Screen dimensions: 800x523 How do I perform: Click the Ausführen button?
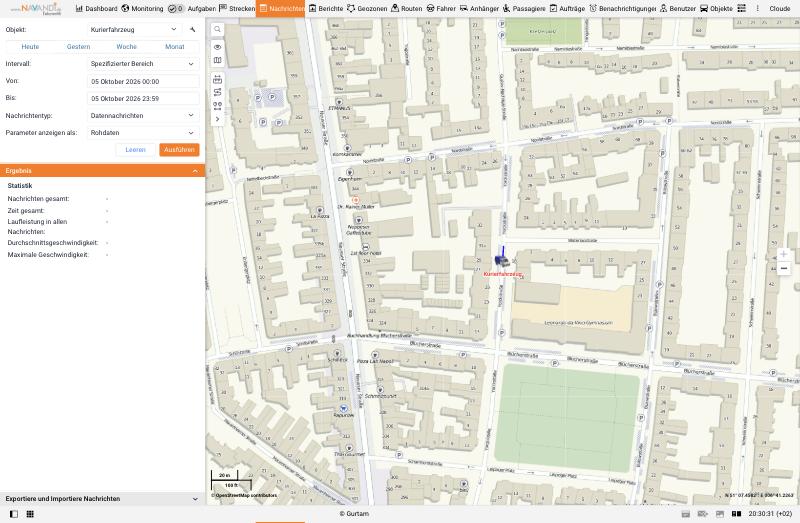point(179,150)
